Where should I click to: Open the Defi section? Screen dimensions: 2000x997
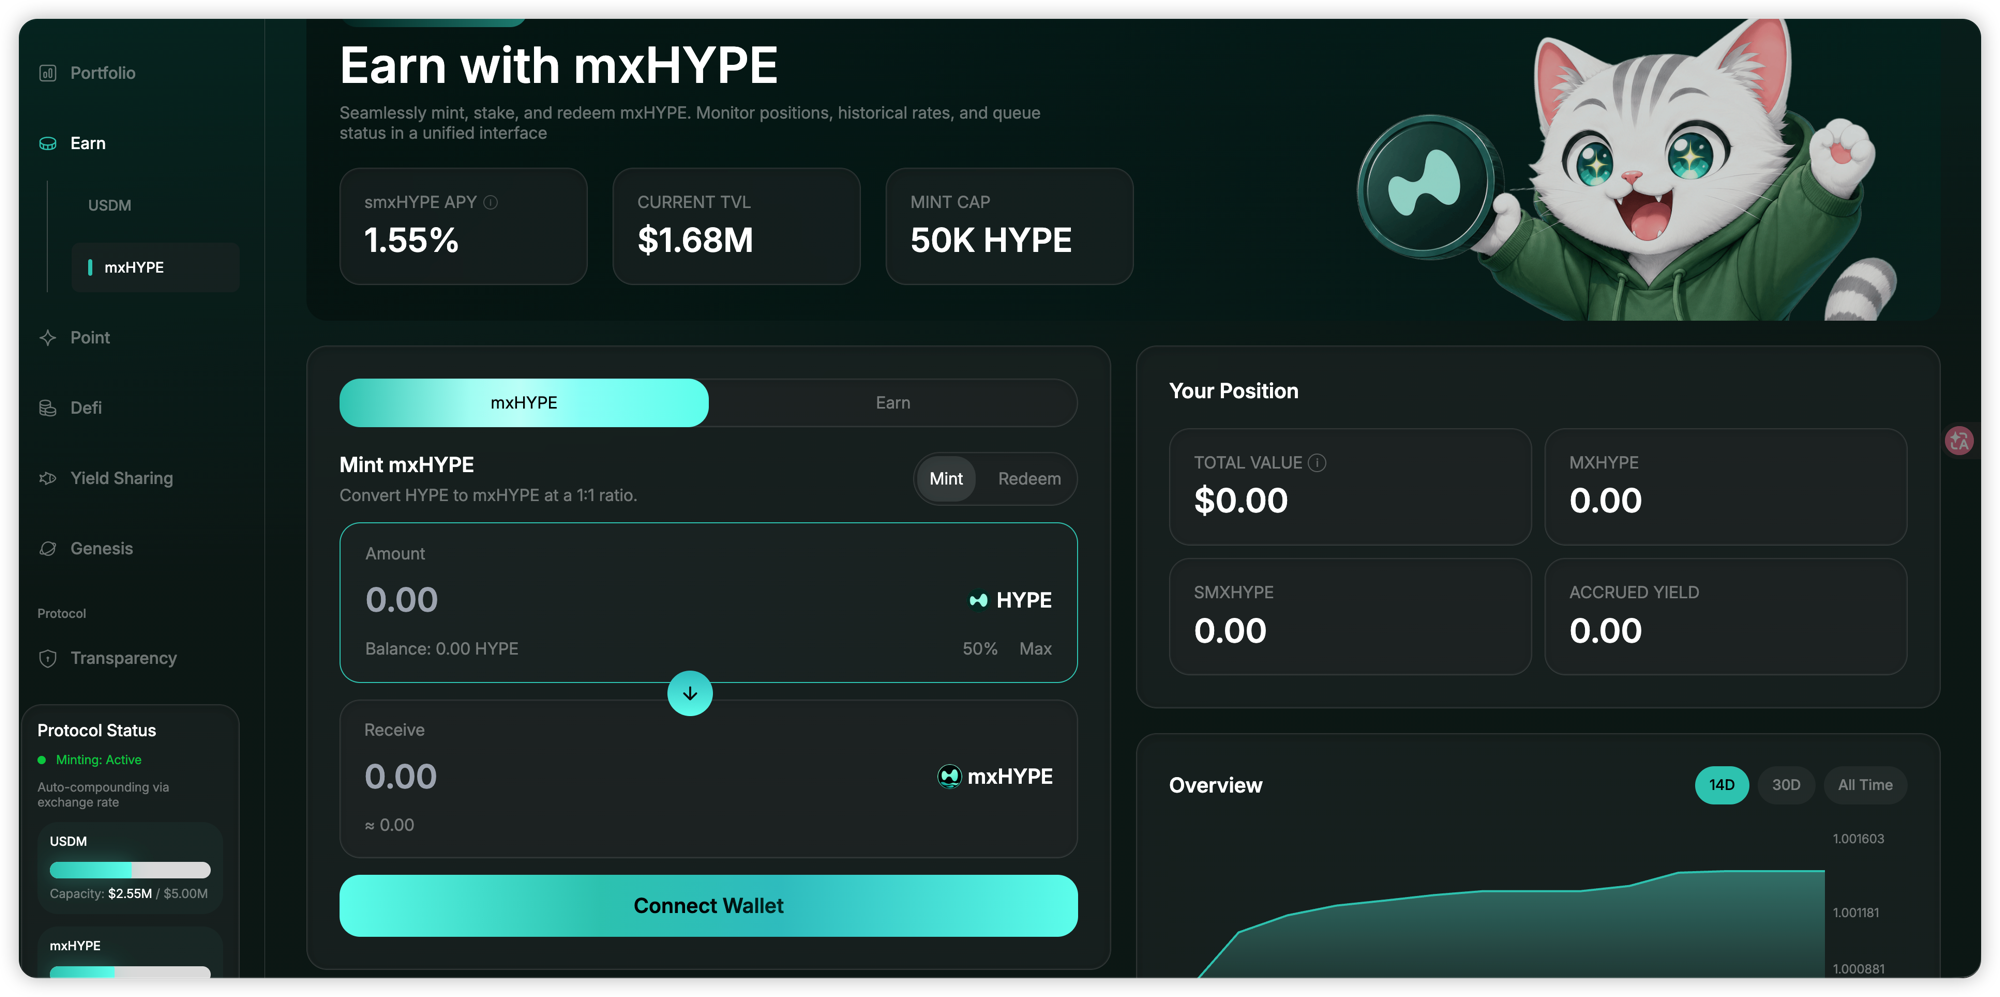pos(86,408)
